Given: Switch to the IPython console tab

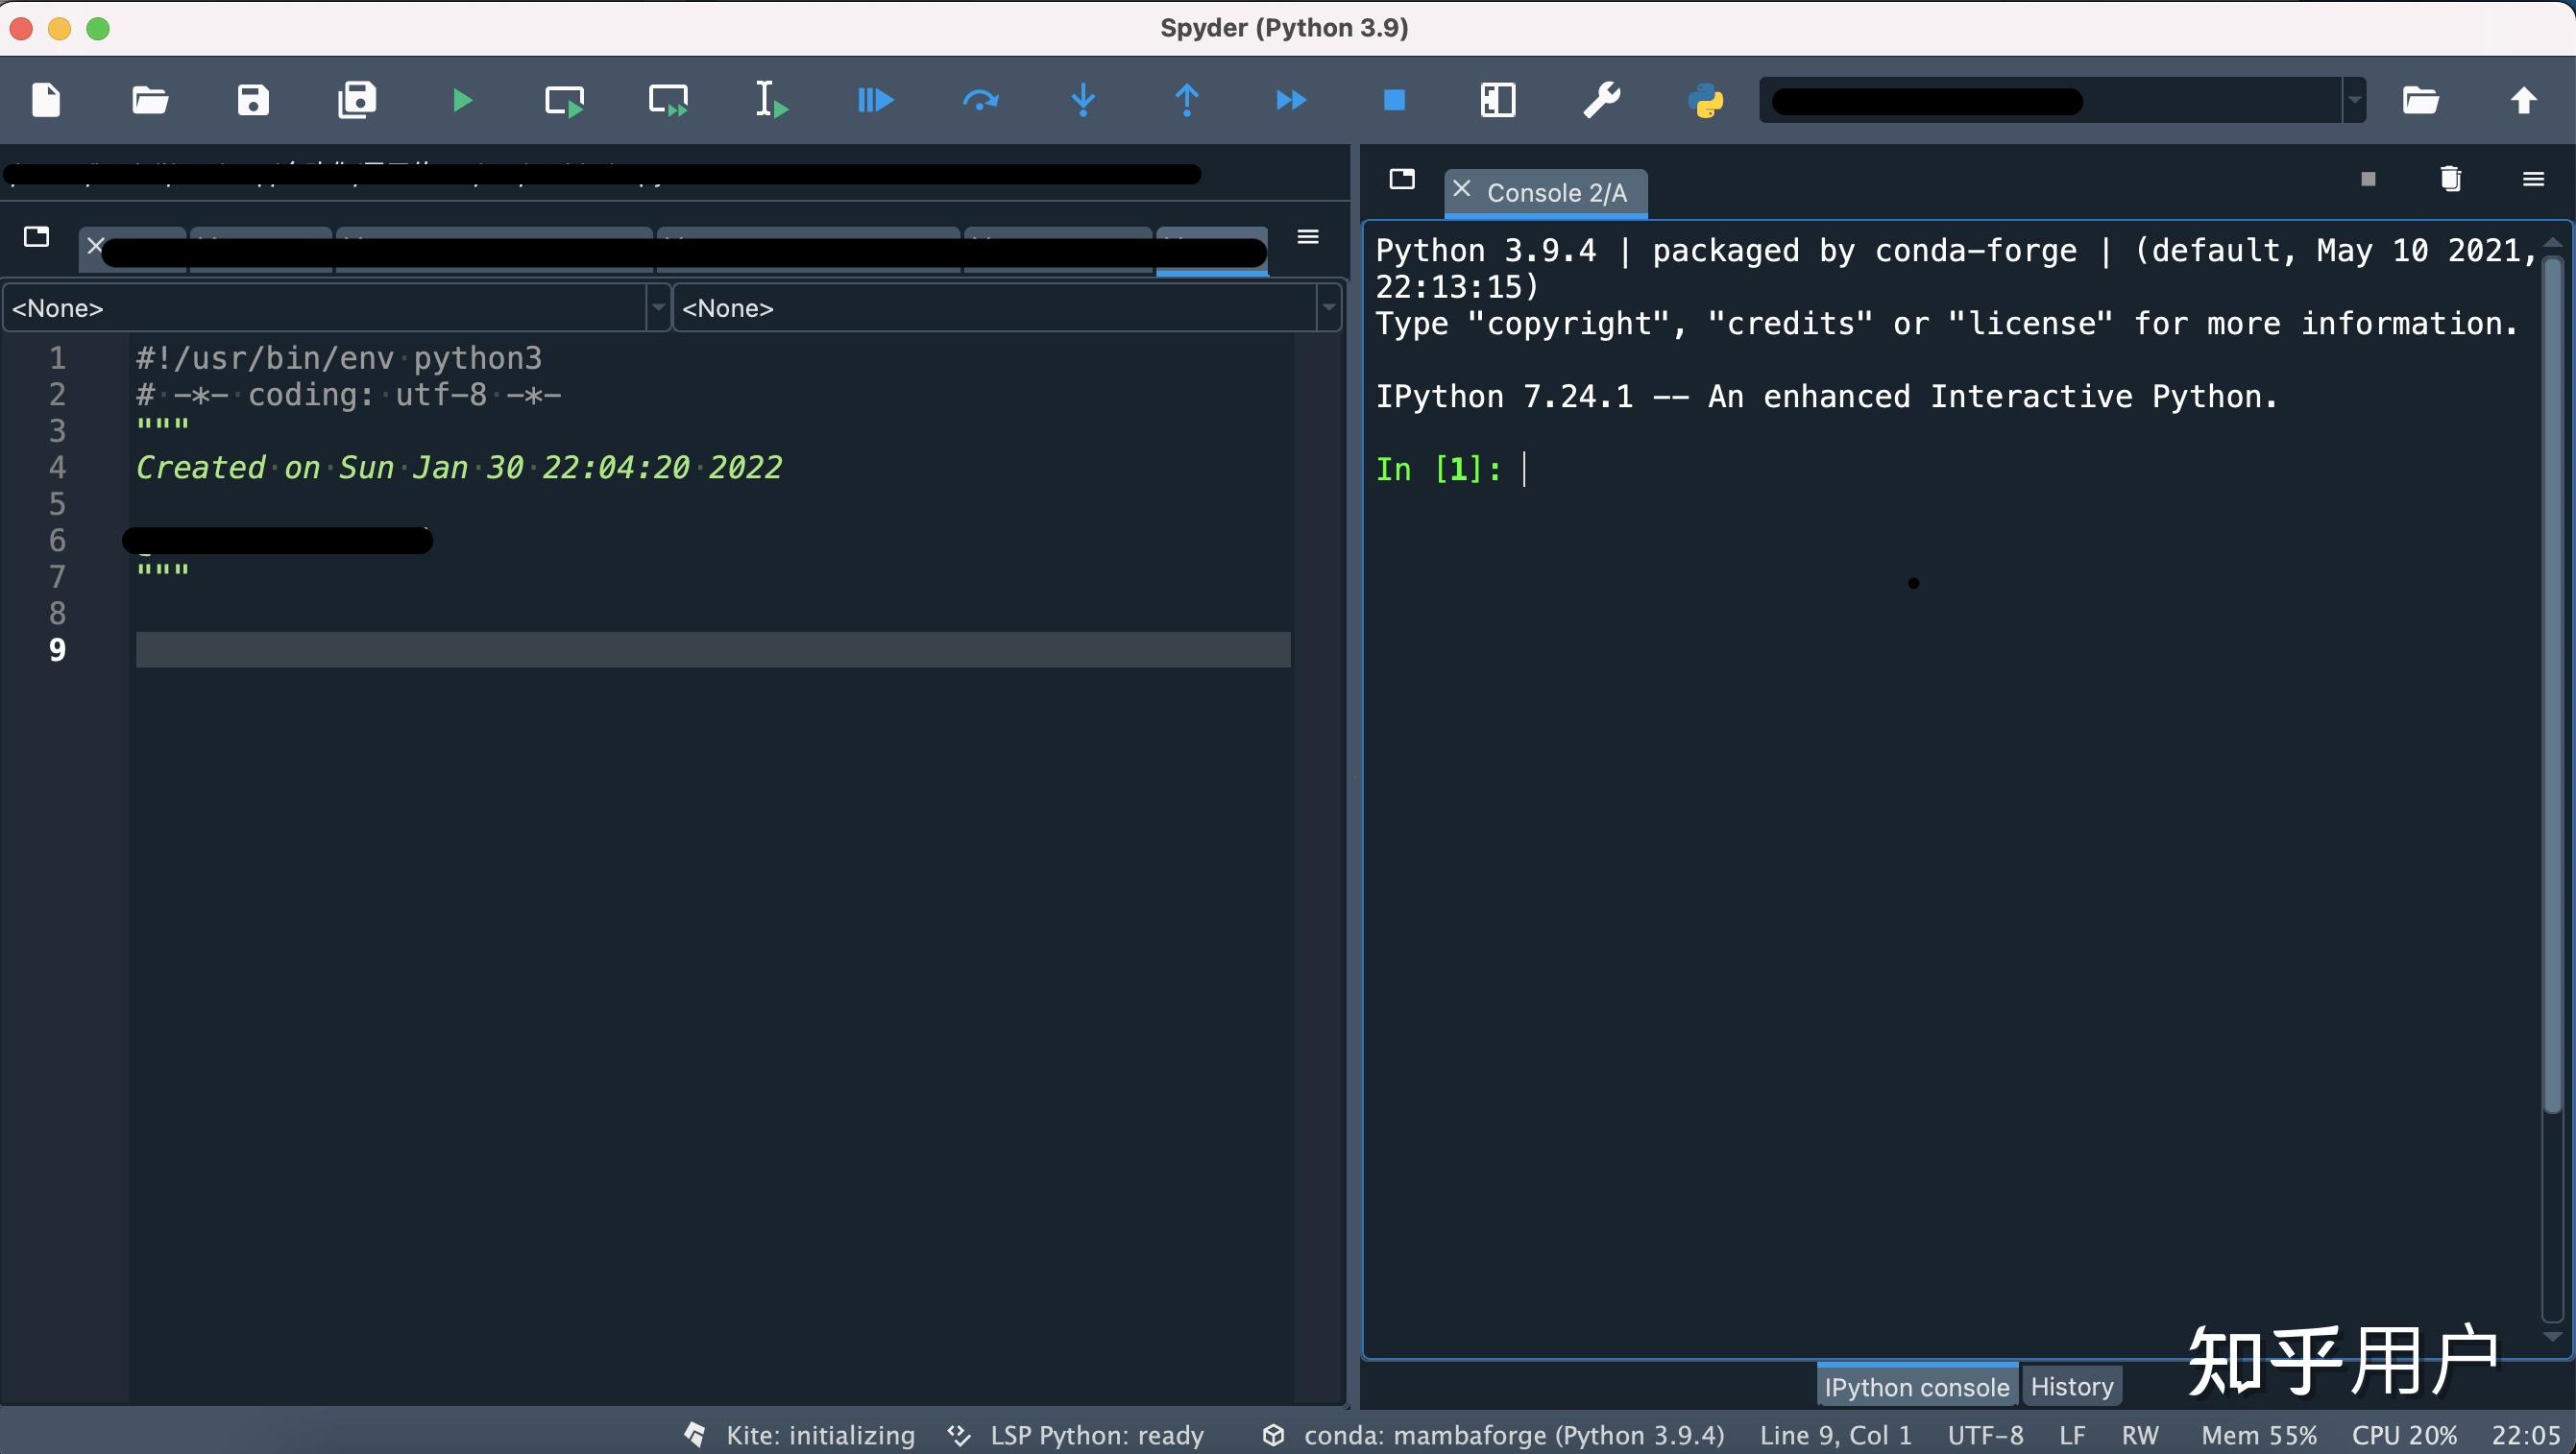Looking at the screenshot, I should pyautogui.click(x=1917, y=1386).
